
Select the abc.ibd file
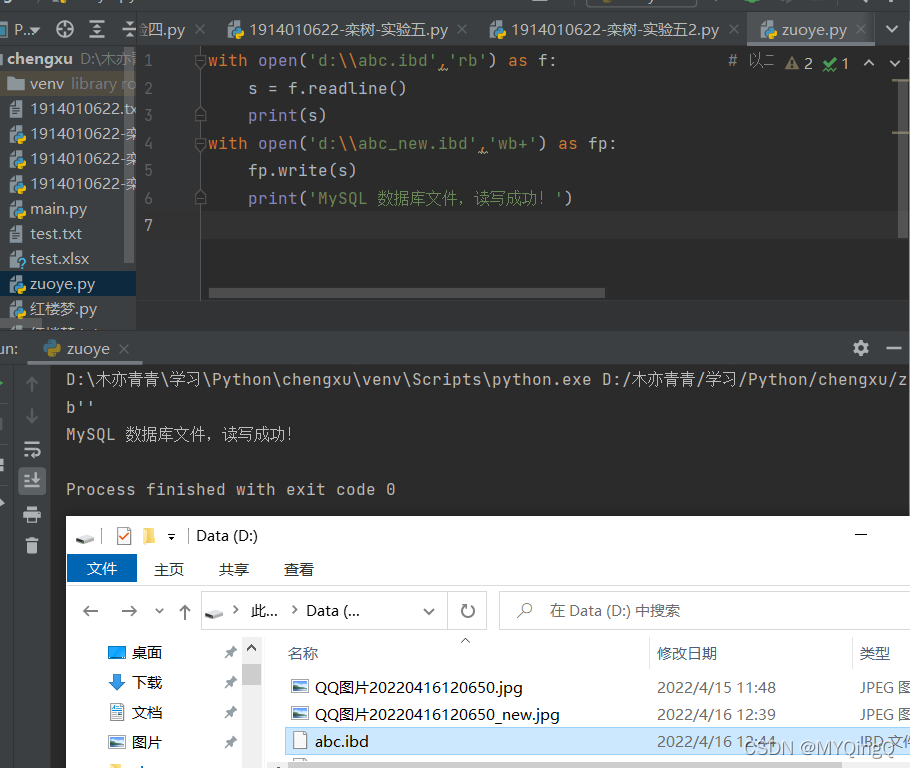click(598, 741)
